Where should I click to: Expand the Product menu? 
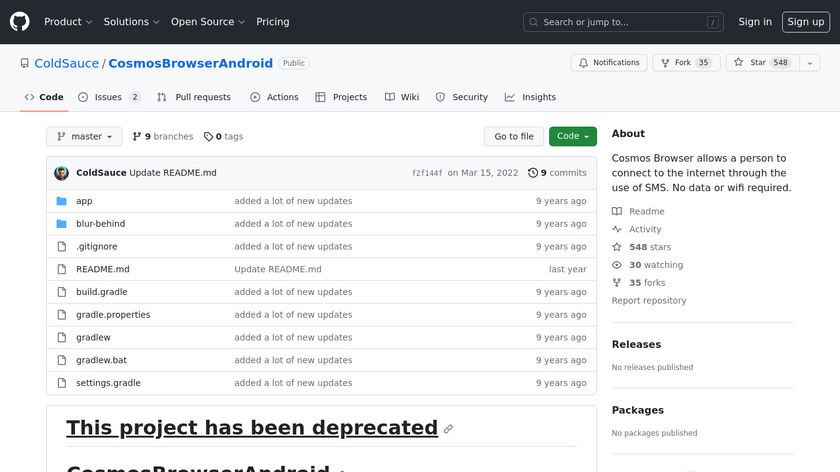[x=68, y=22]
